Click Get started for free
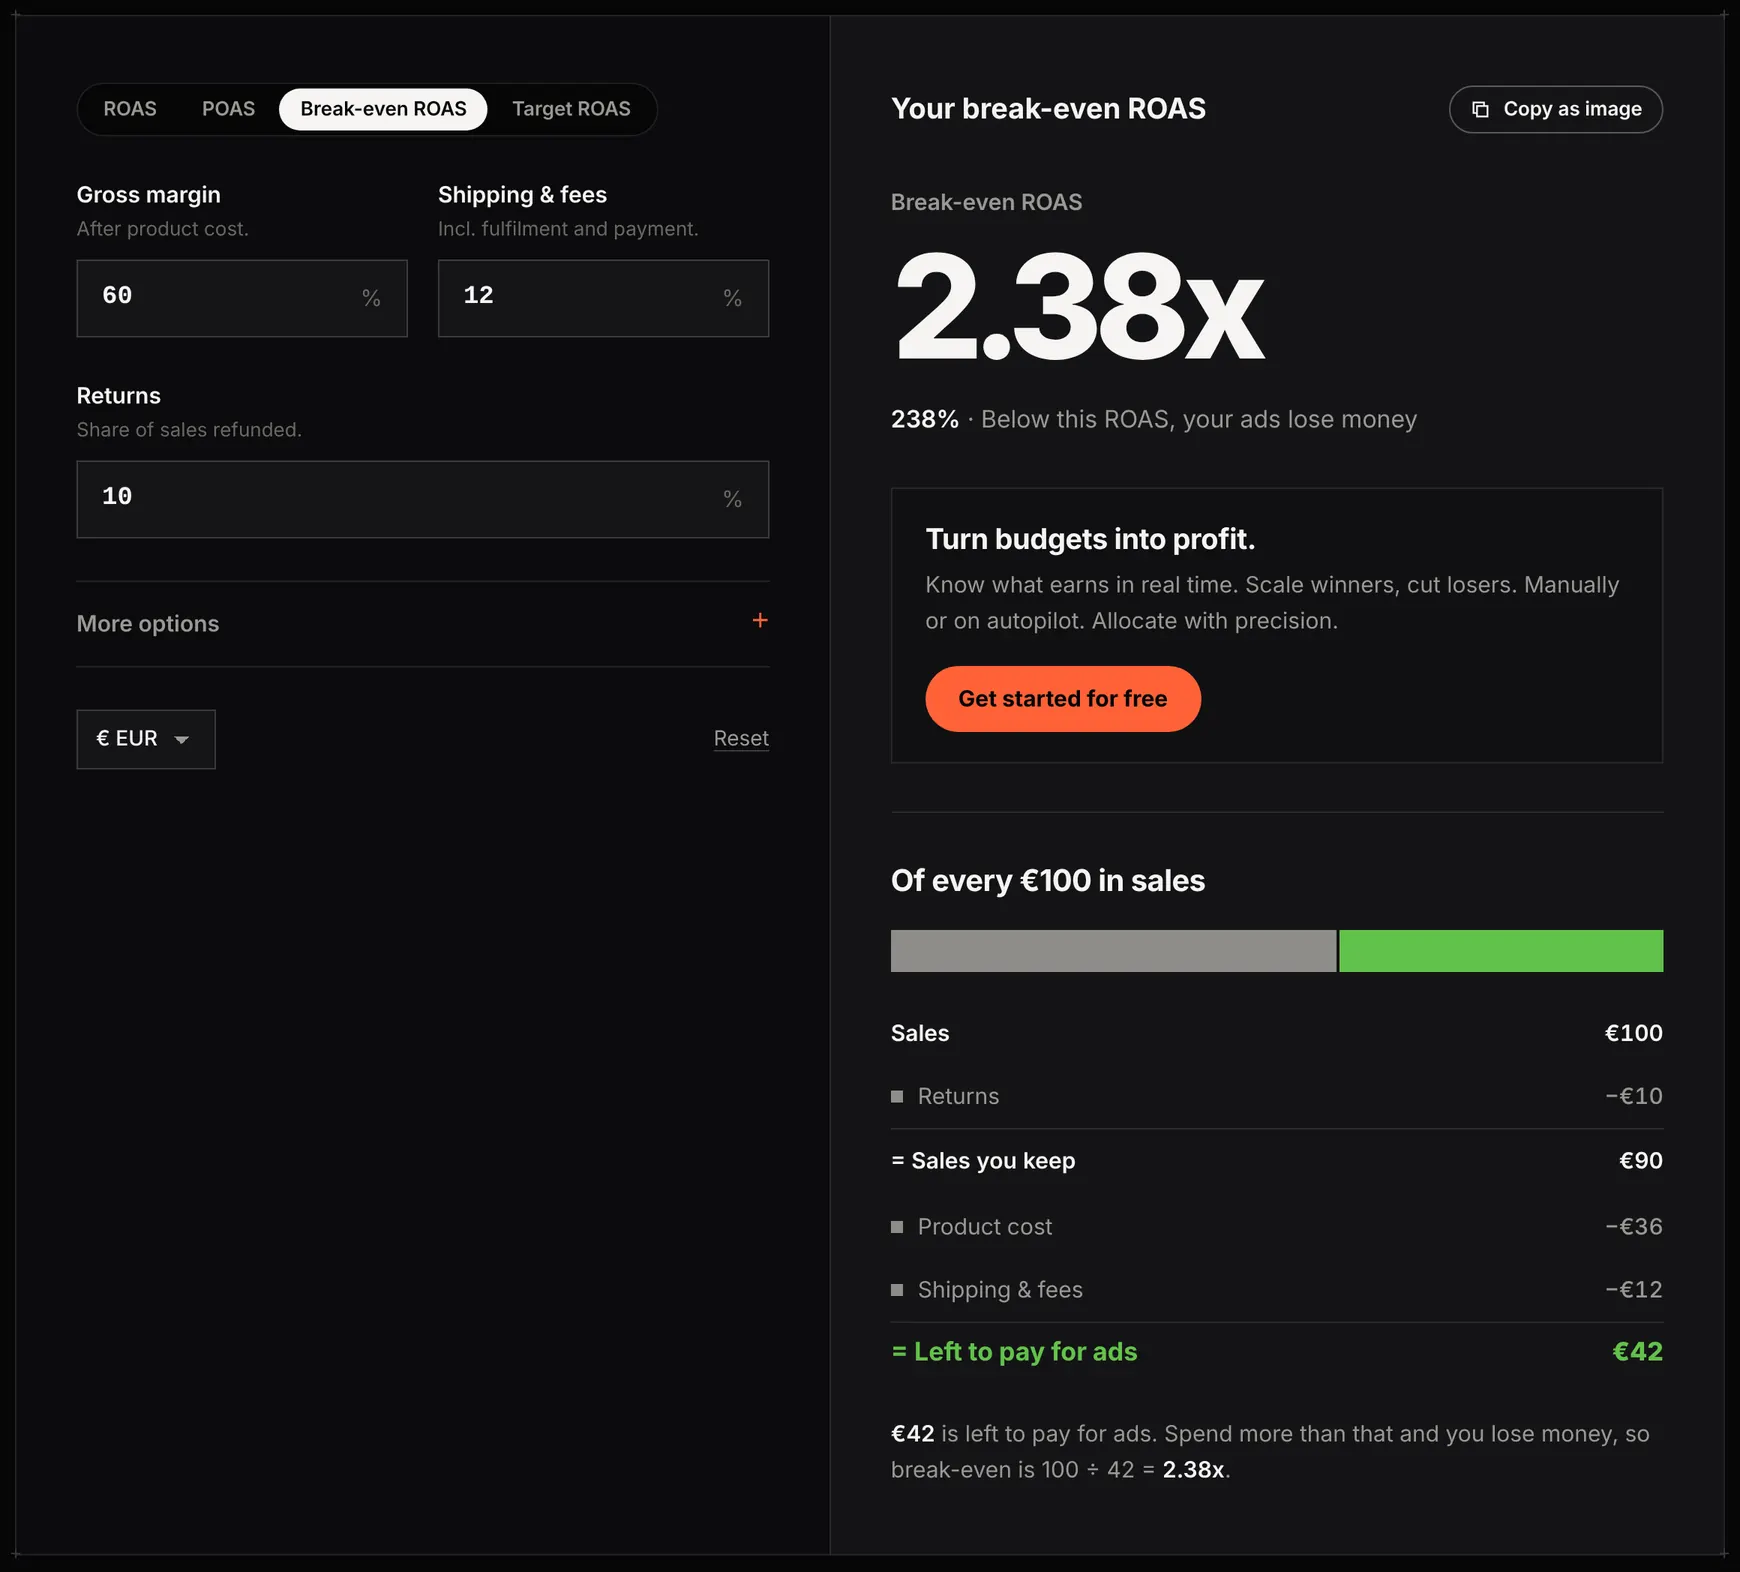This screenshot has width=1740, height=1572. (1063, 699)
